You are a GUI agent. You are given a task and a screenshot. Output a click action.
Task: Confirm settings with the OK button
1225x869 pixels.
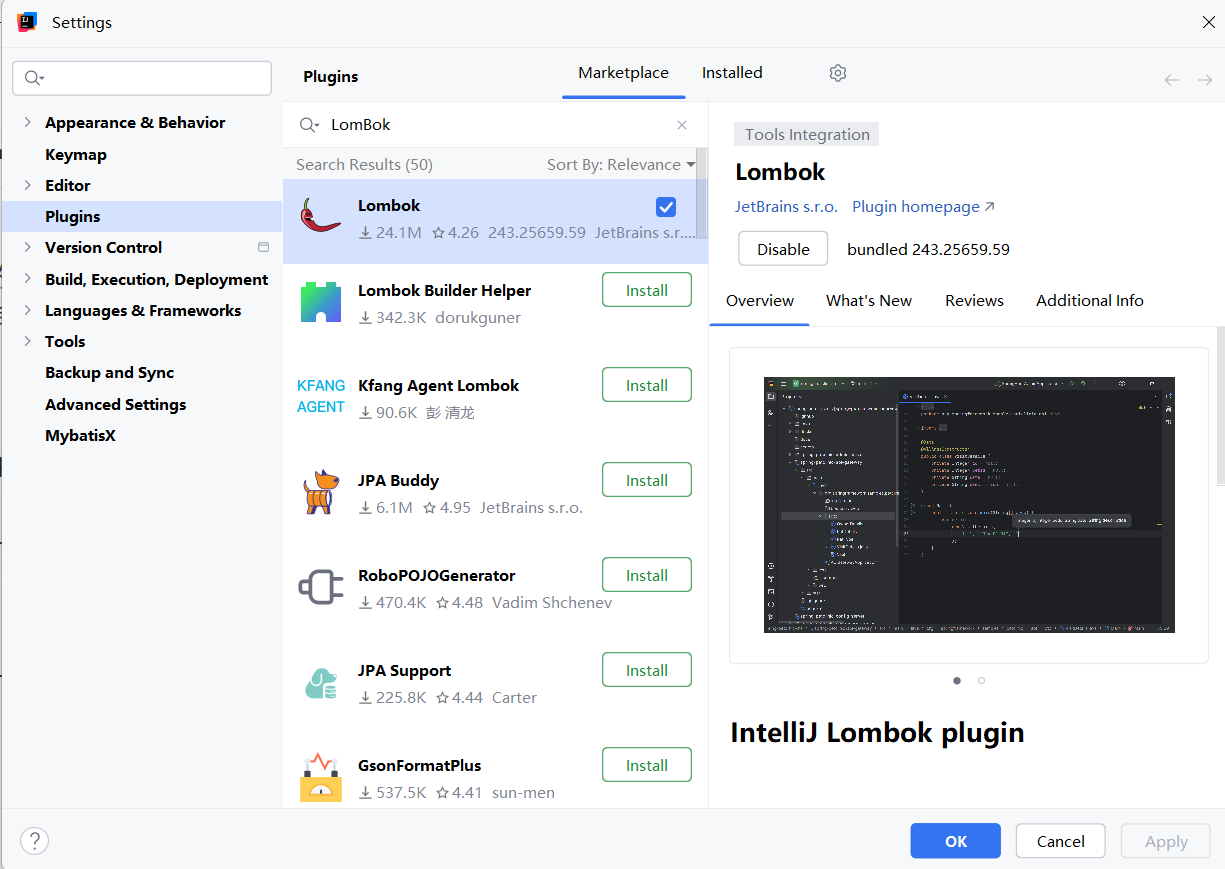(x=955, y=841)
